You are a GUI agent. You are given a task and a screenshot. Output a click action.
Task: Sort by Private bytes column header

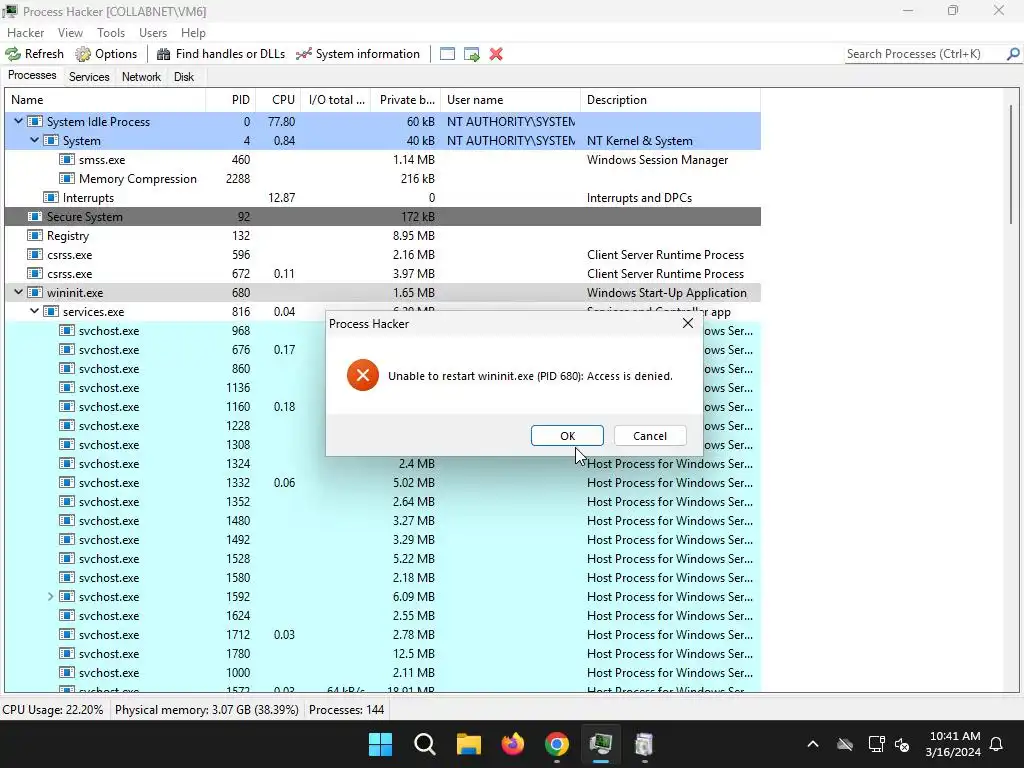click(x=406, y=100)
